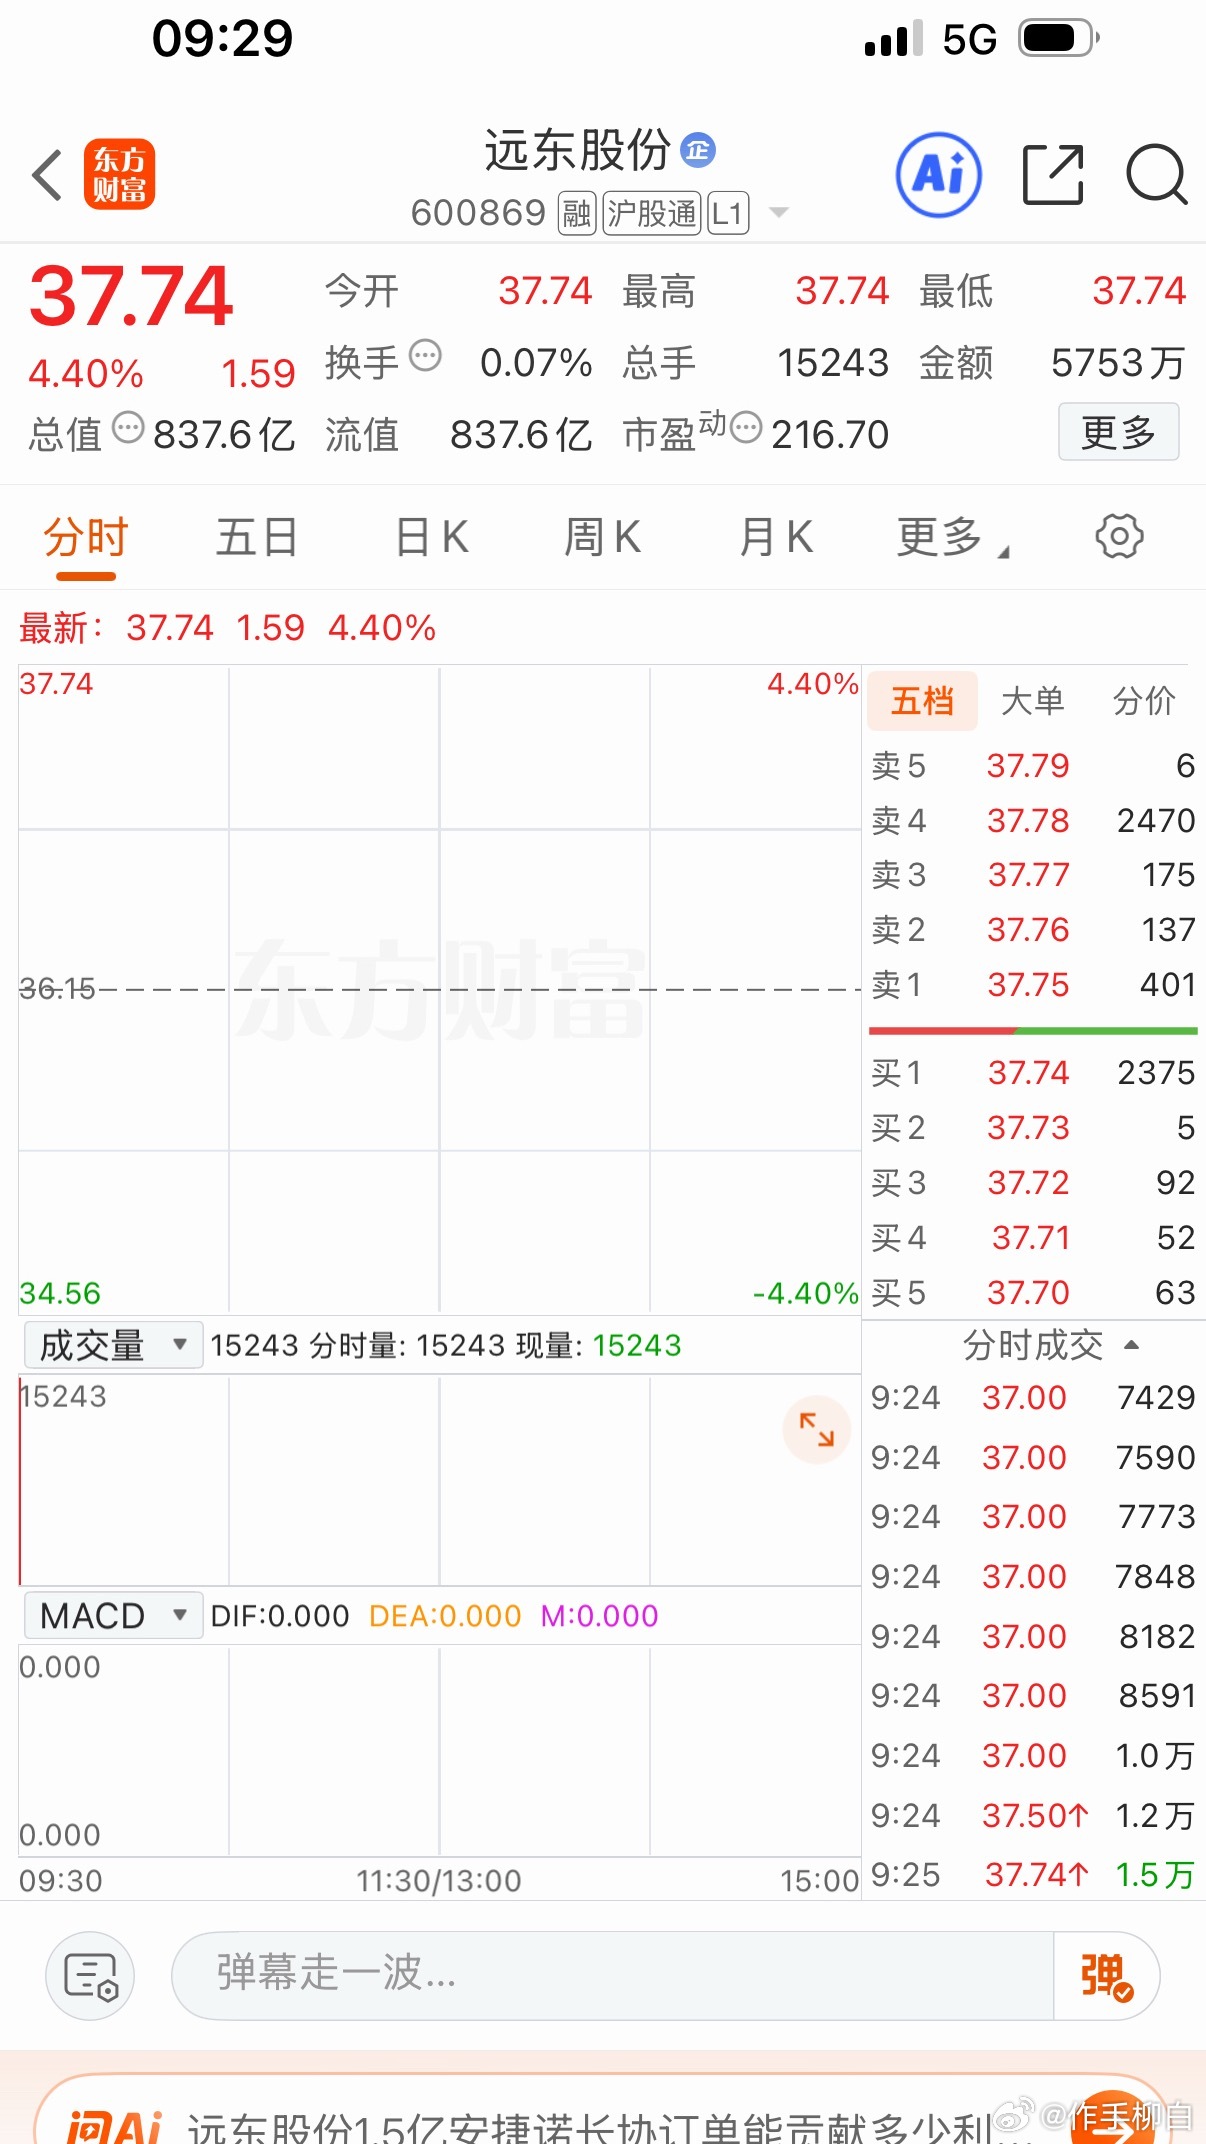Screen dimensions: 1206x2144
Task: Open the 更多 chart period dropdown
Action: 953,537
